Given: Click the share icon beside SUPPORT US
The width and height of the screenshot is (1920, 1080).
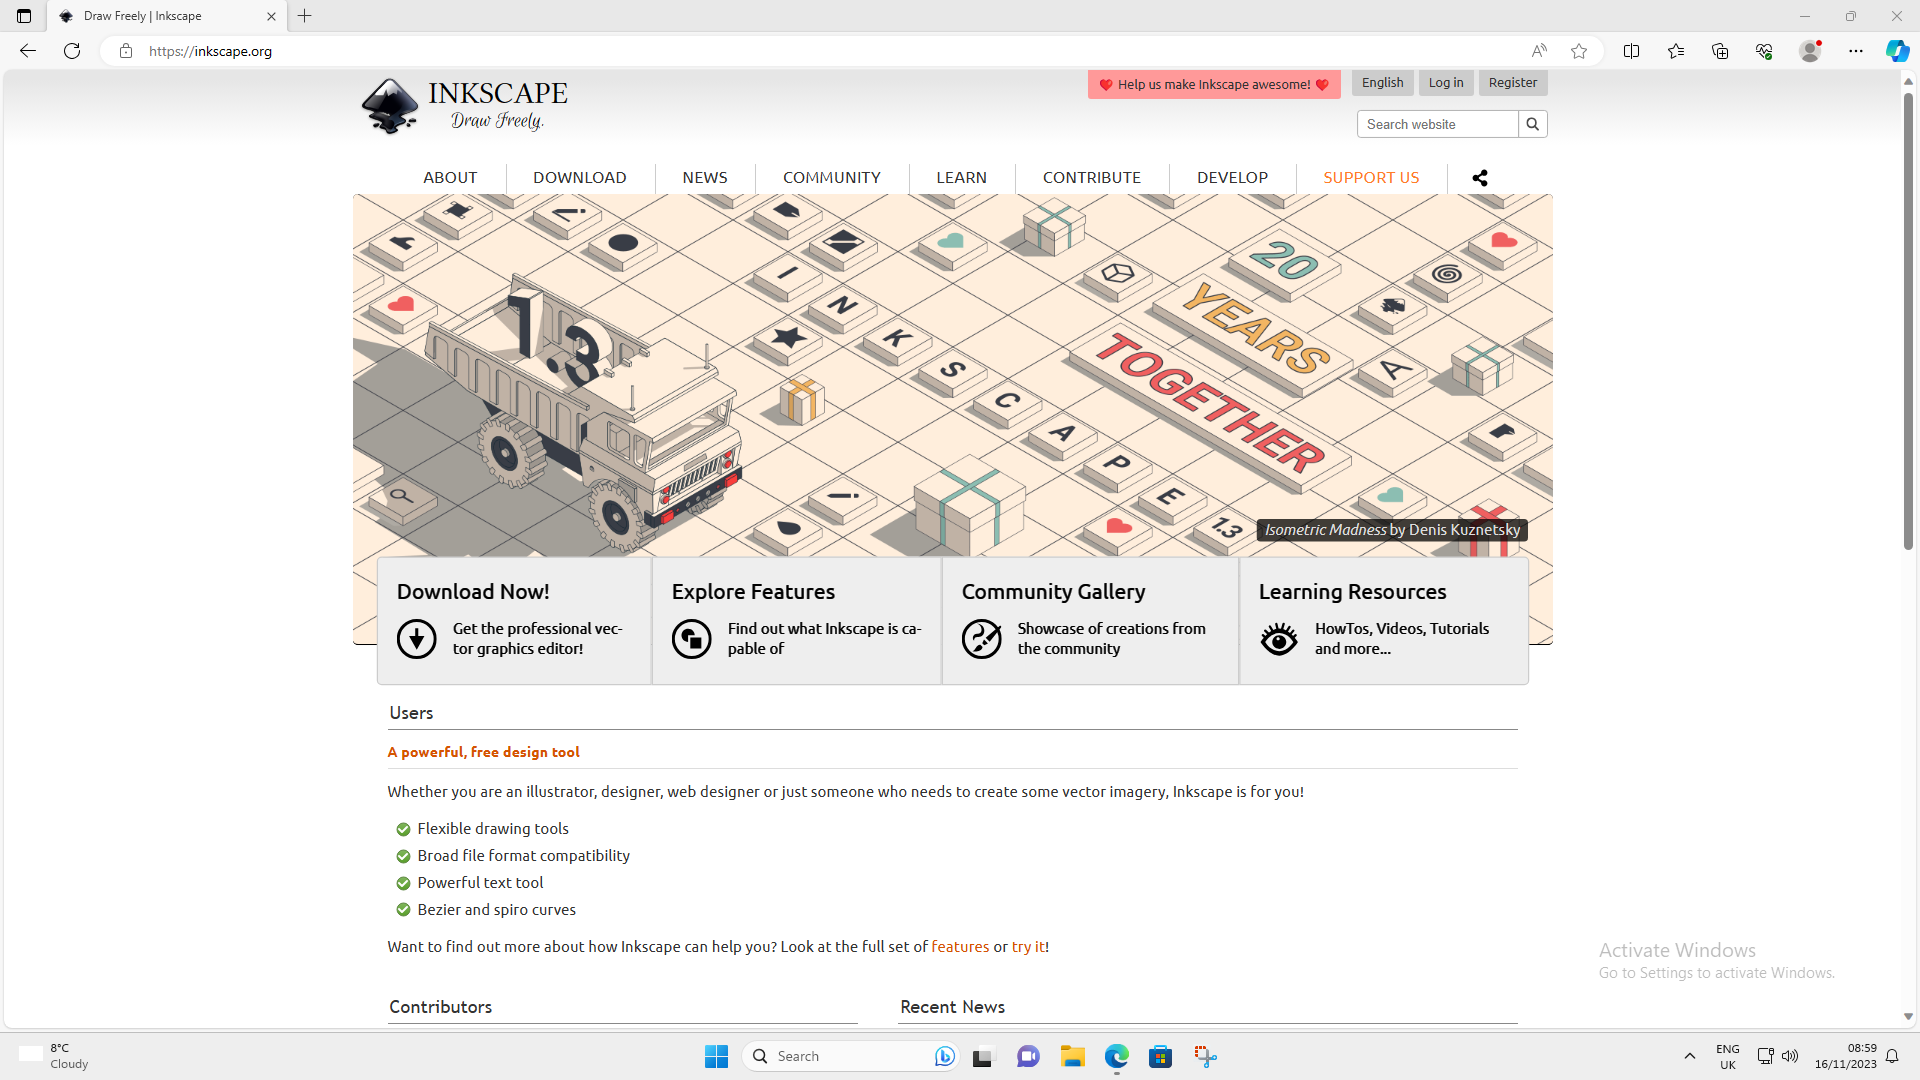Looking at the screenshot, I should (x=1479, y=177).
